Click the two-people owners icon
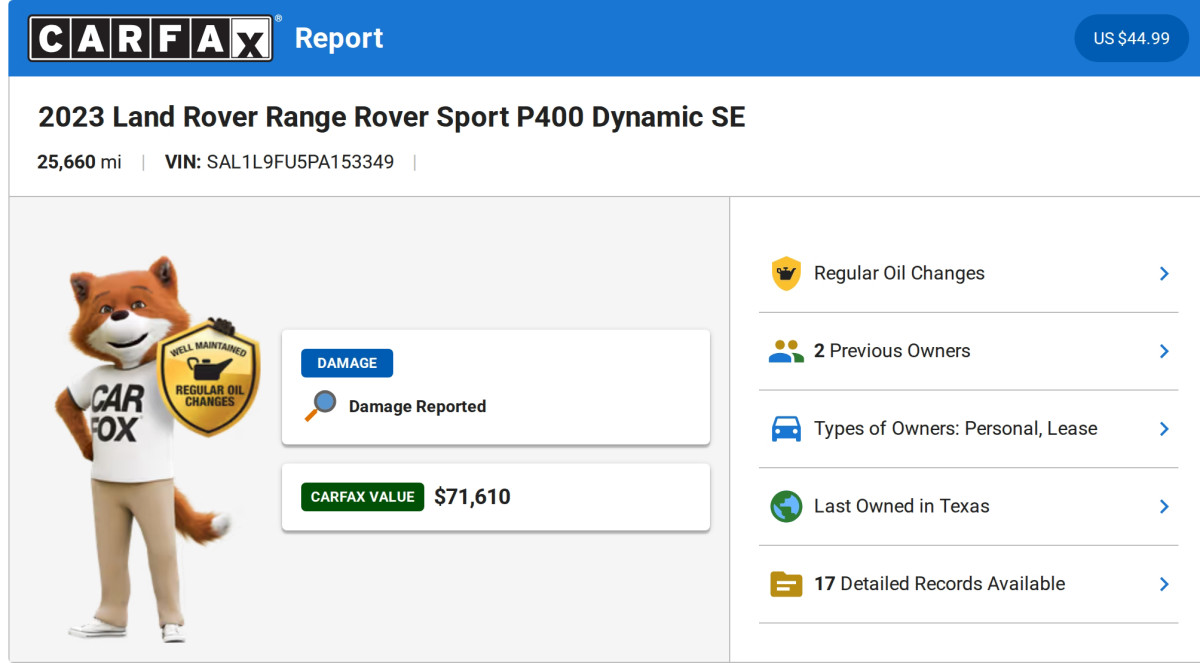This screenshot has width=1200, height=663. (786, 351)
